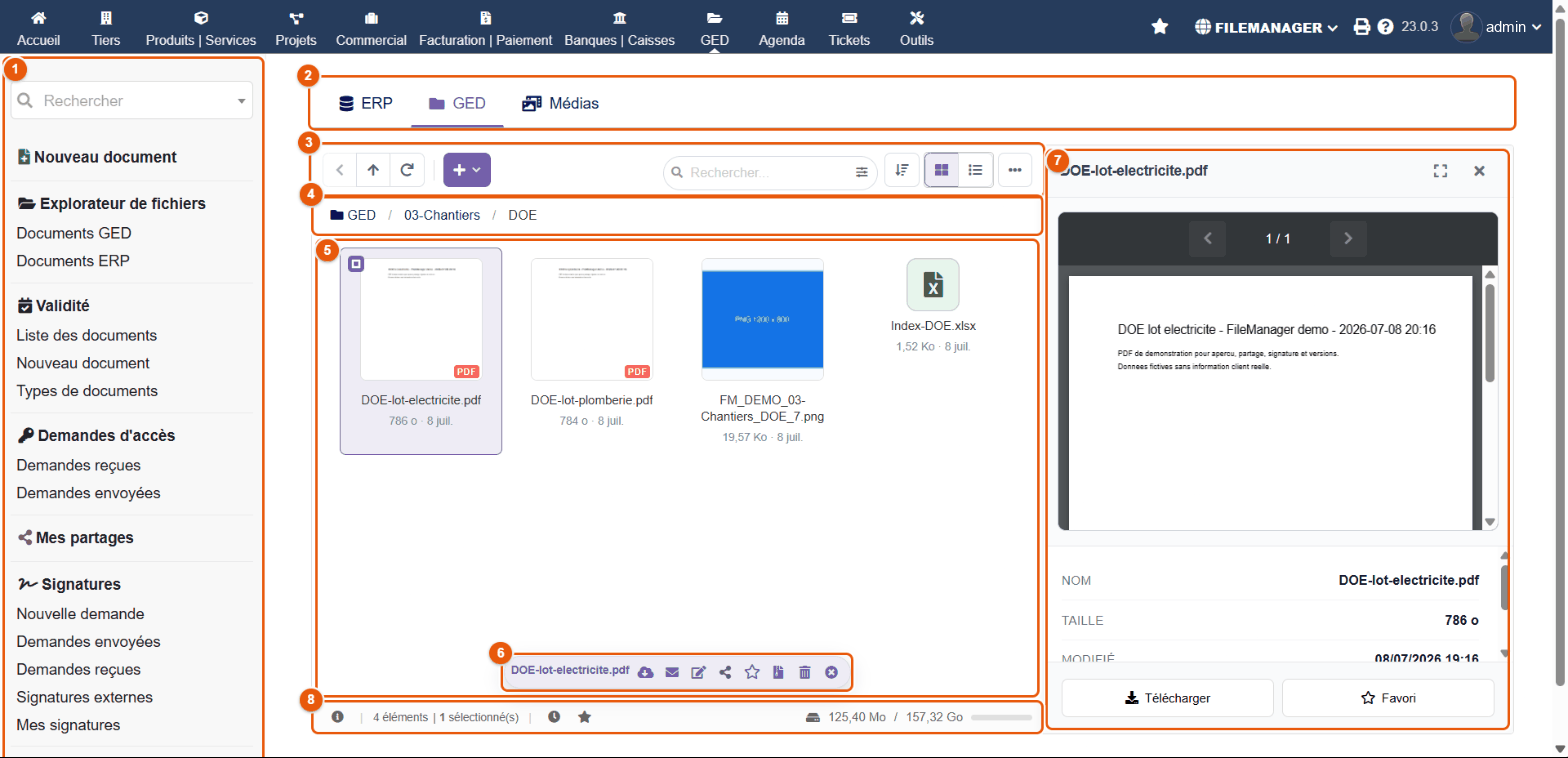
Task: Open Banques | Caisses menu
Action: pyautogui.click(x=619, y=28)
